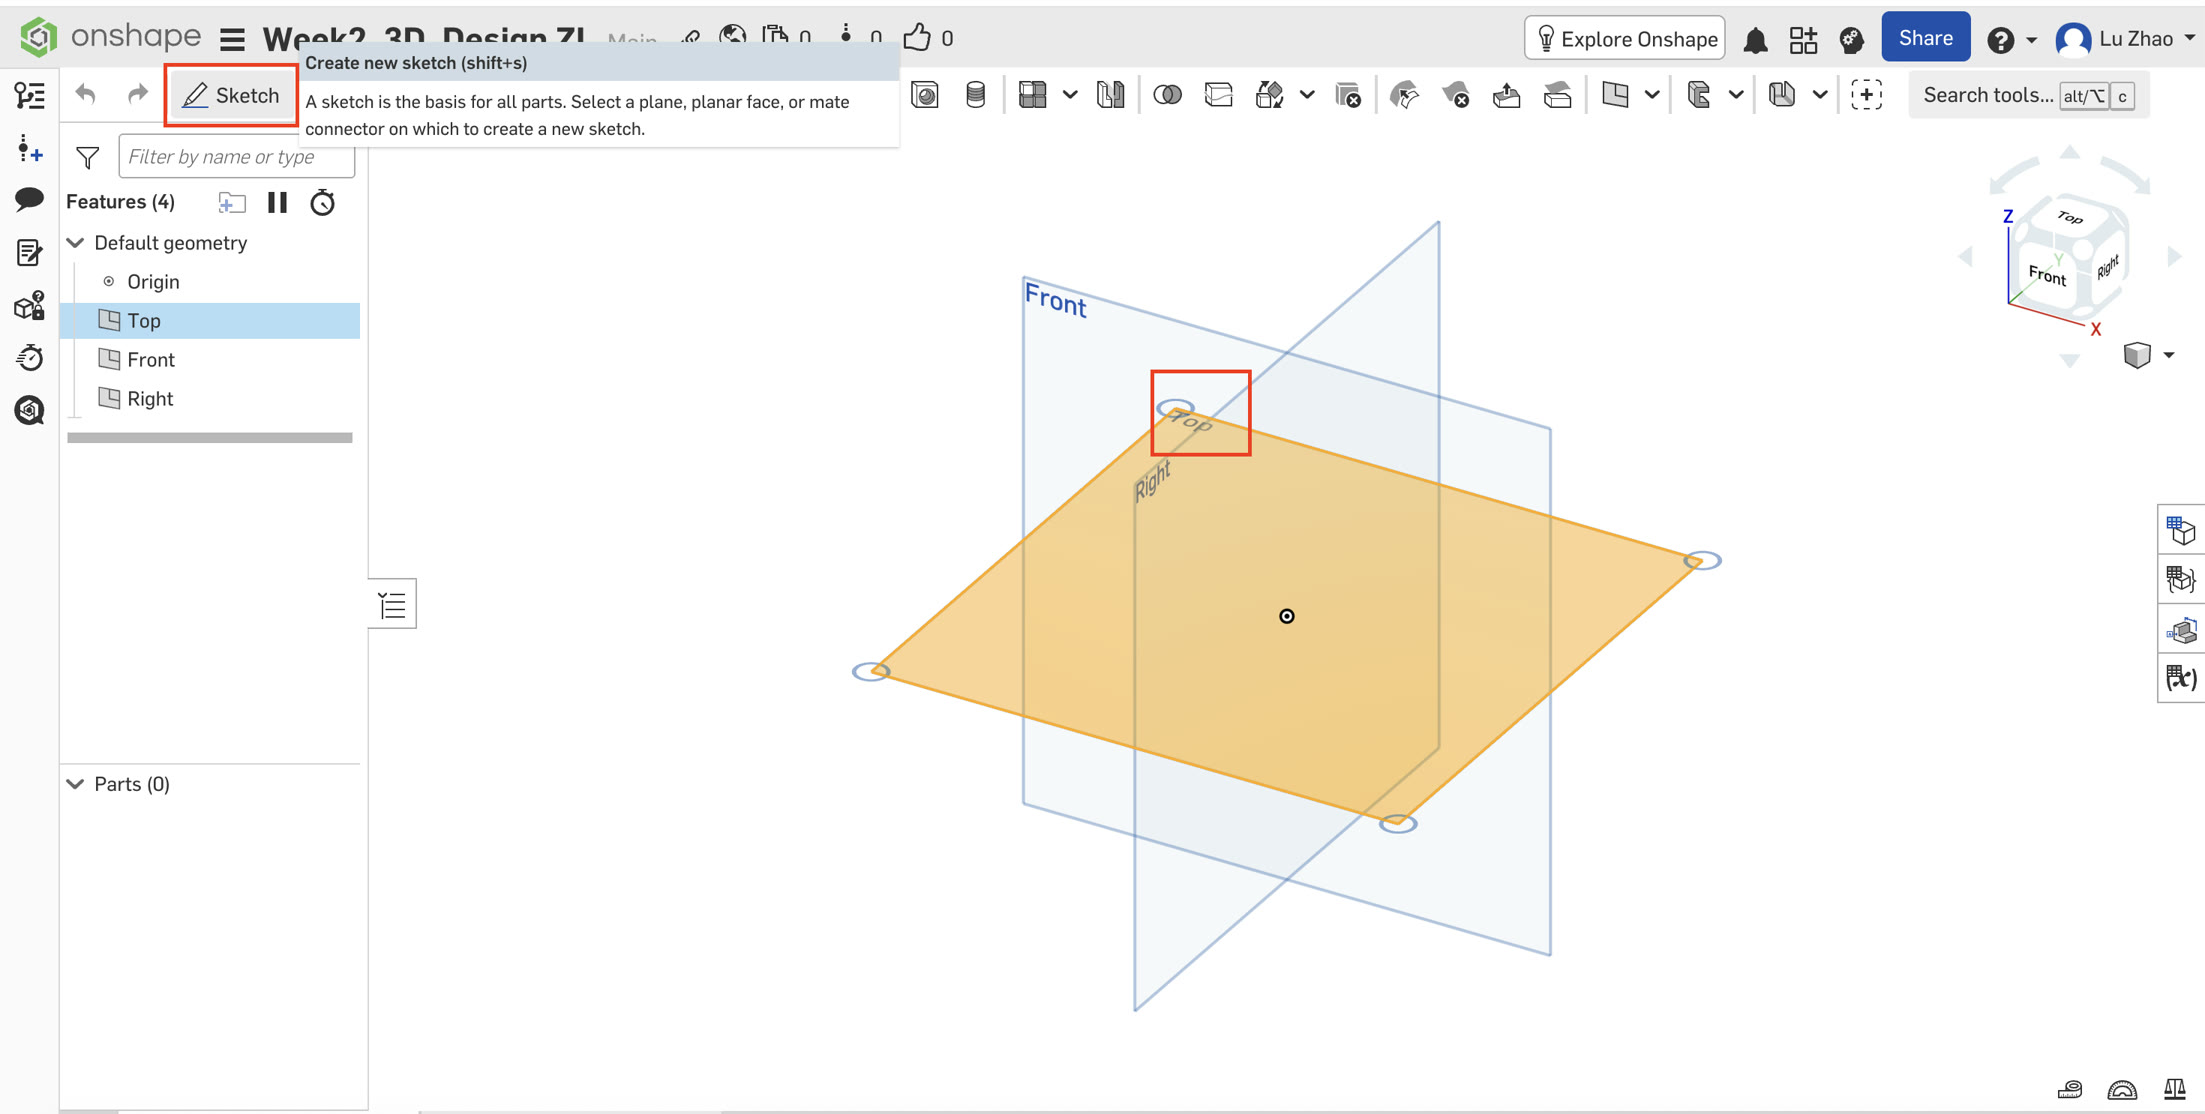Image resolution: width=2205 pixels, height=1114 pixels.
Task: Click the filter by name input
Action: pyautogui.click(x=236, y=157)
